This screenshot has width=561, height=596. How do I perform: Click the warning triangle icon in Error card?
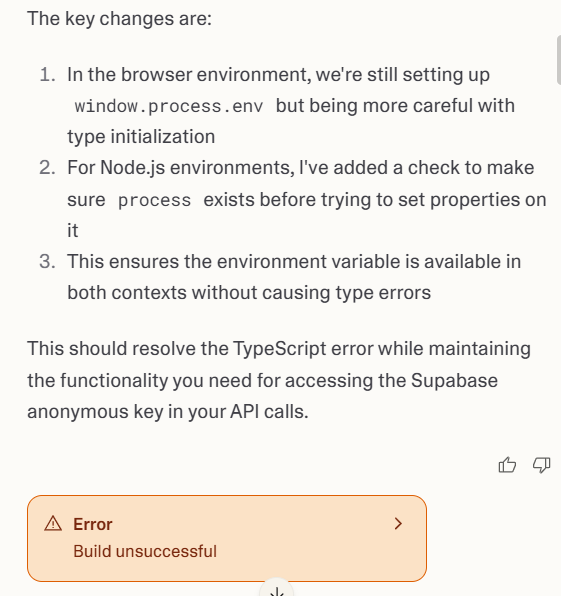tap(53, 523)
